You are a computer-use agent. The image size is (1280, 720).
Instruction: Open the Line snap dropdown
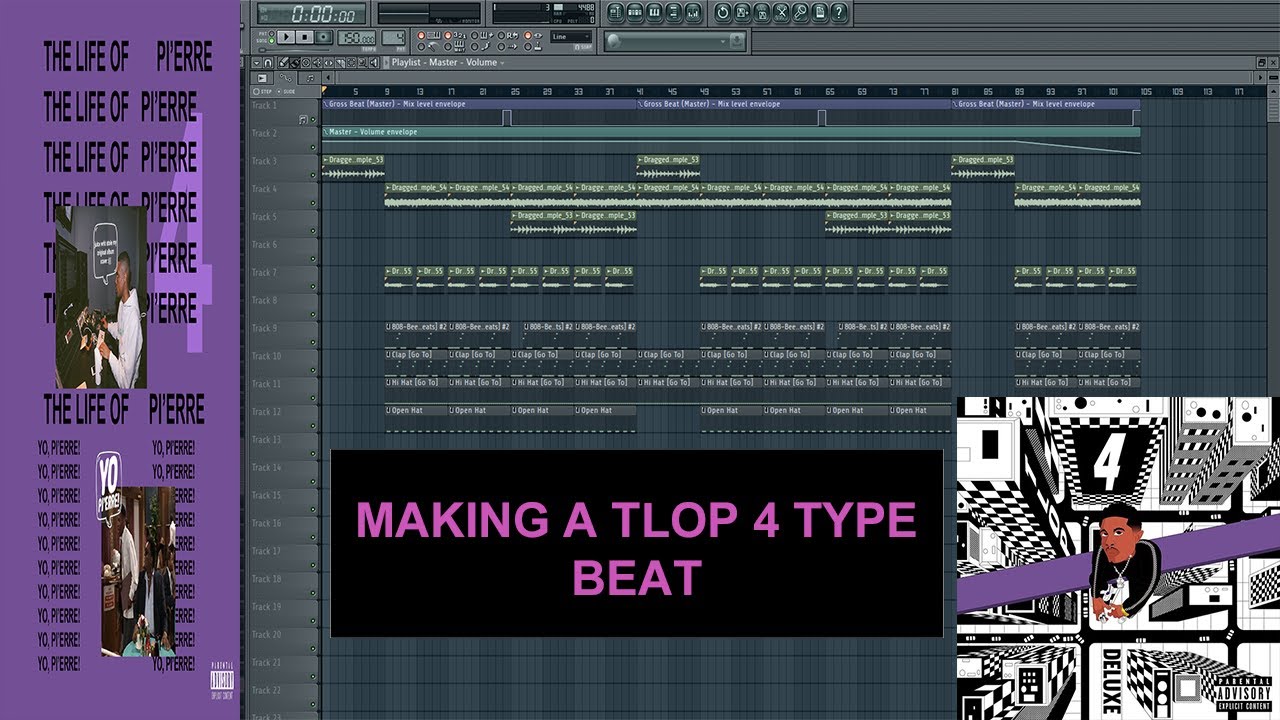(x=571, y=36)
